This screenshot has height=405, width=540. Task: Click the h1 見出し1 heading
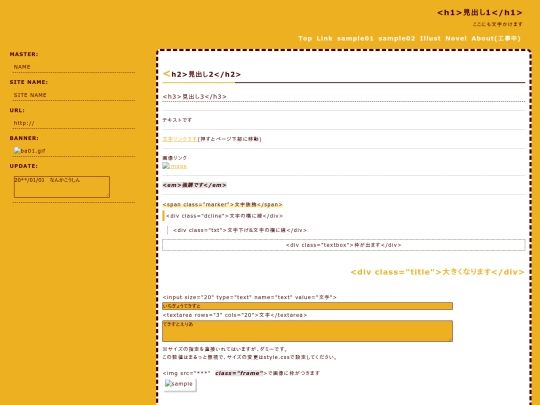point(479,13)
